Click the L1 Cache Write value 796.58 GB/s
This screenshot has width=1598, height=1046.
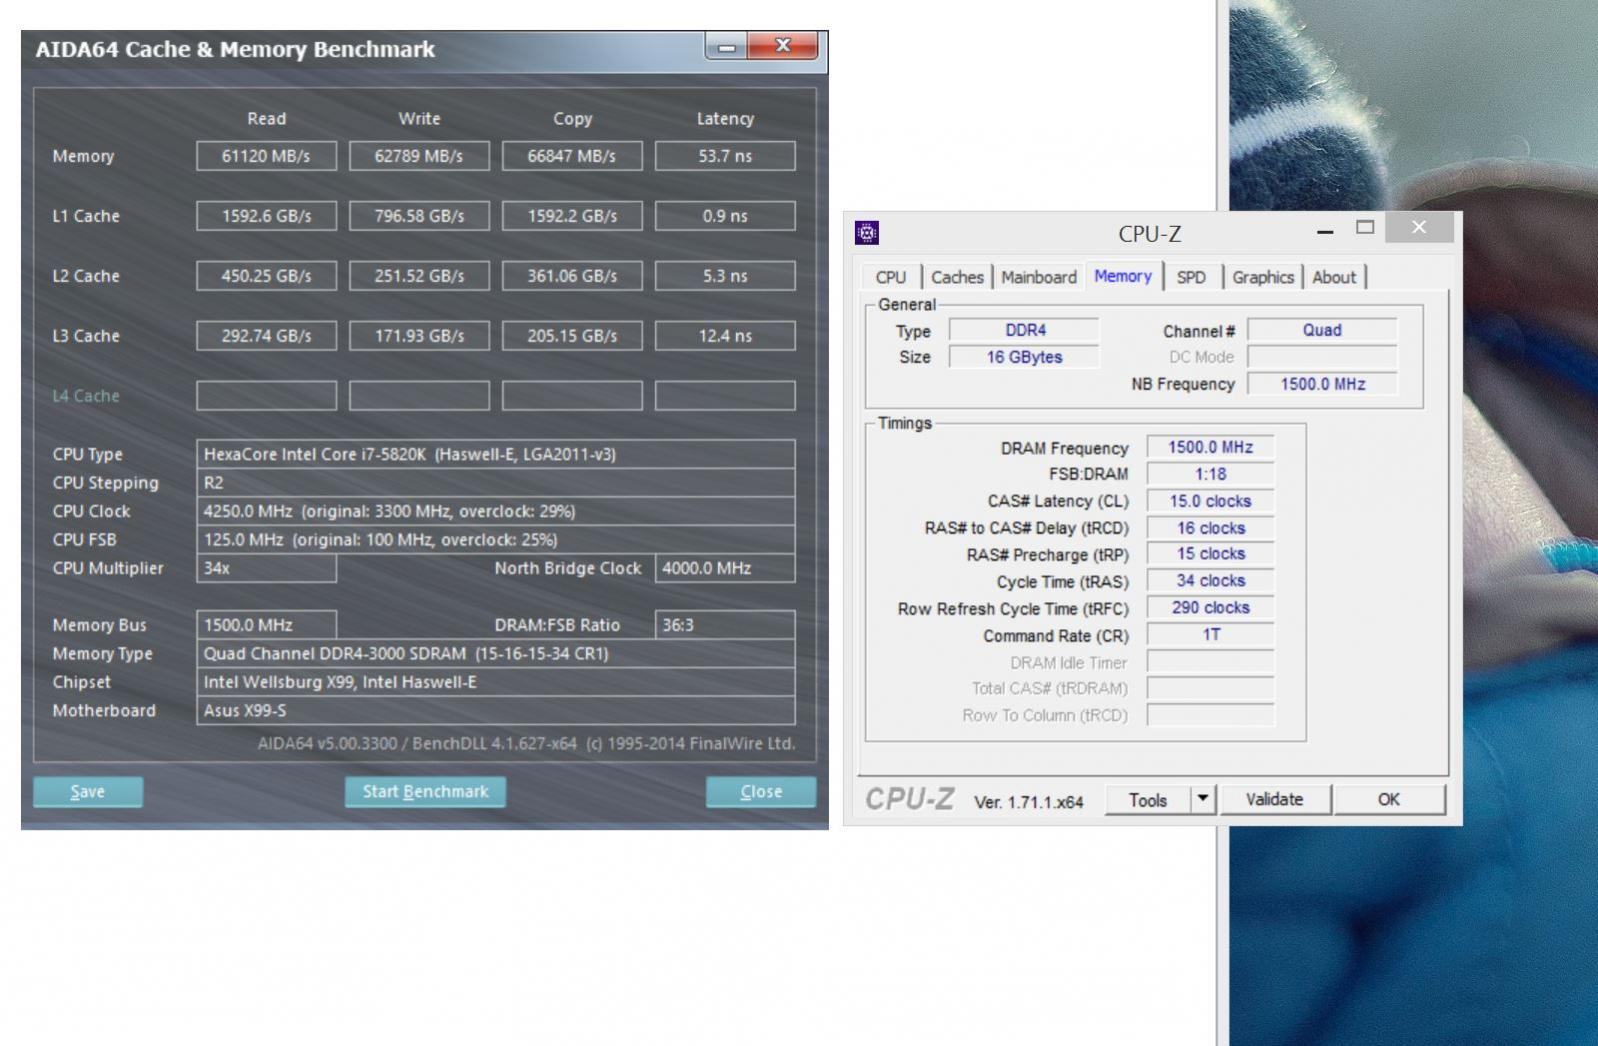[419, 216]
